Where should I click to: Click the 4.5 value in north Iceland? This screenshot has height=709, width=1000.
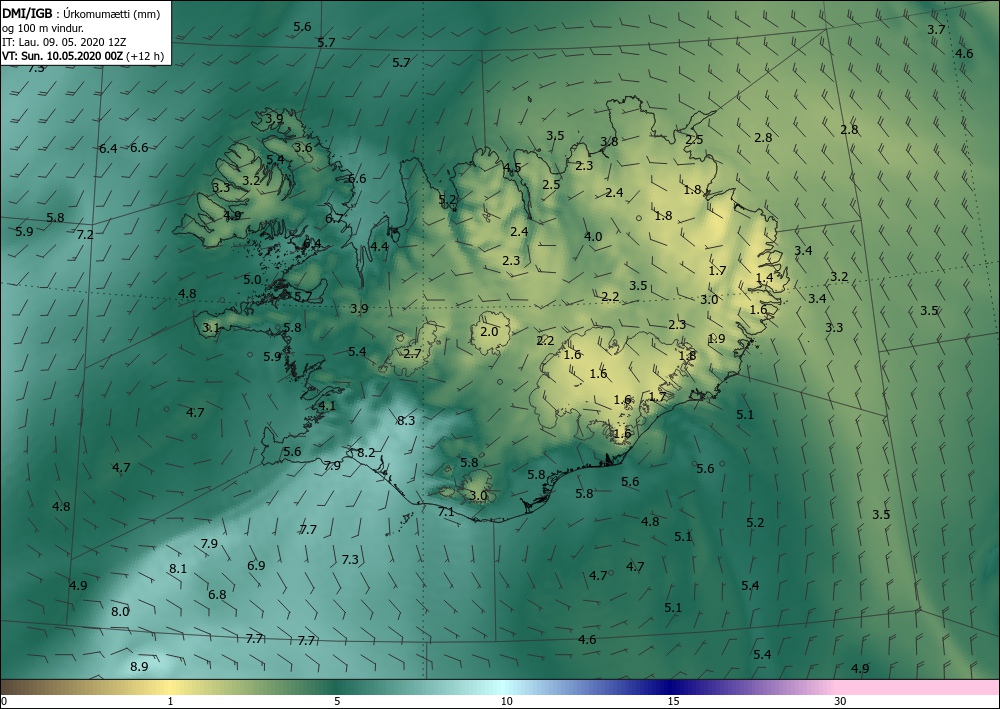pyautogui.click(x=512, y=168)
